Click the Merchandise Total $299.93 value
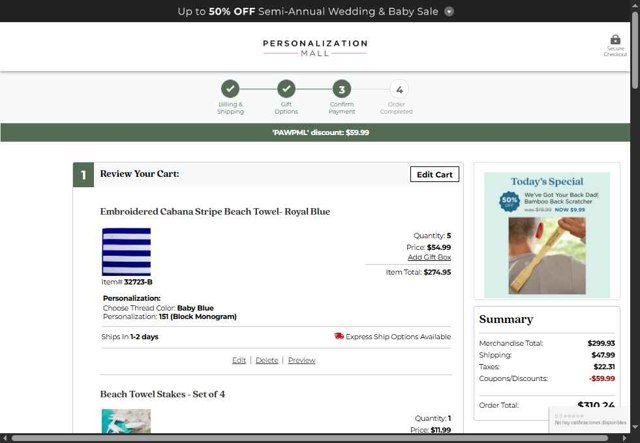The height and width of the screenshot is (443, 640). [x=601, y=343]
